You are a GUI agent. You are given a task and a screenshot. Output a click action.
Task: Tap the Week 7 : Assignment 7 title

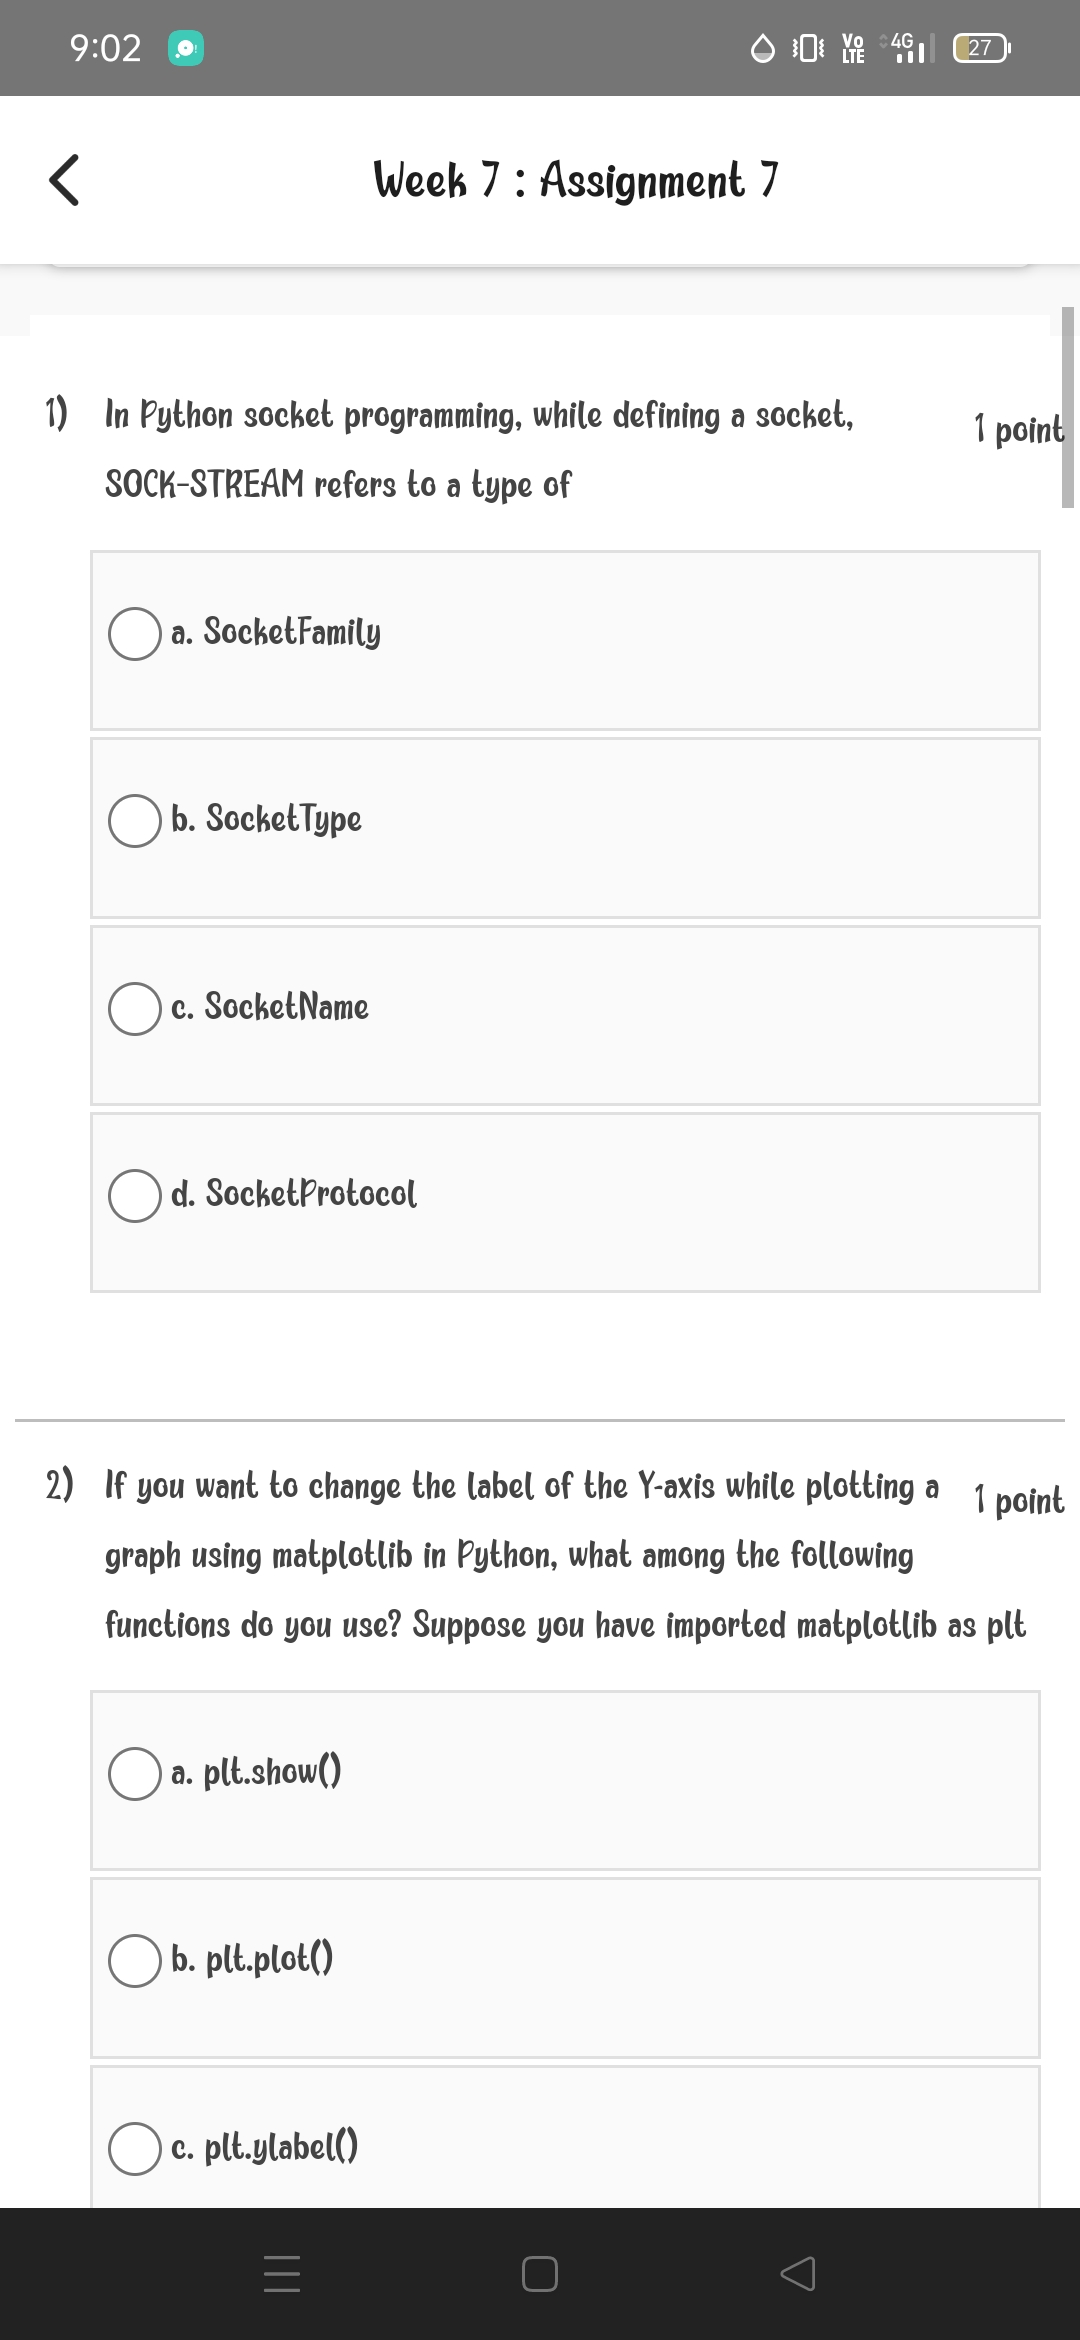click(x=576, y=181)
